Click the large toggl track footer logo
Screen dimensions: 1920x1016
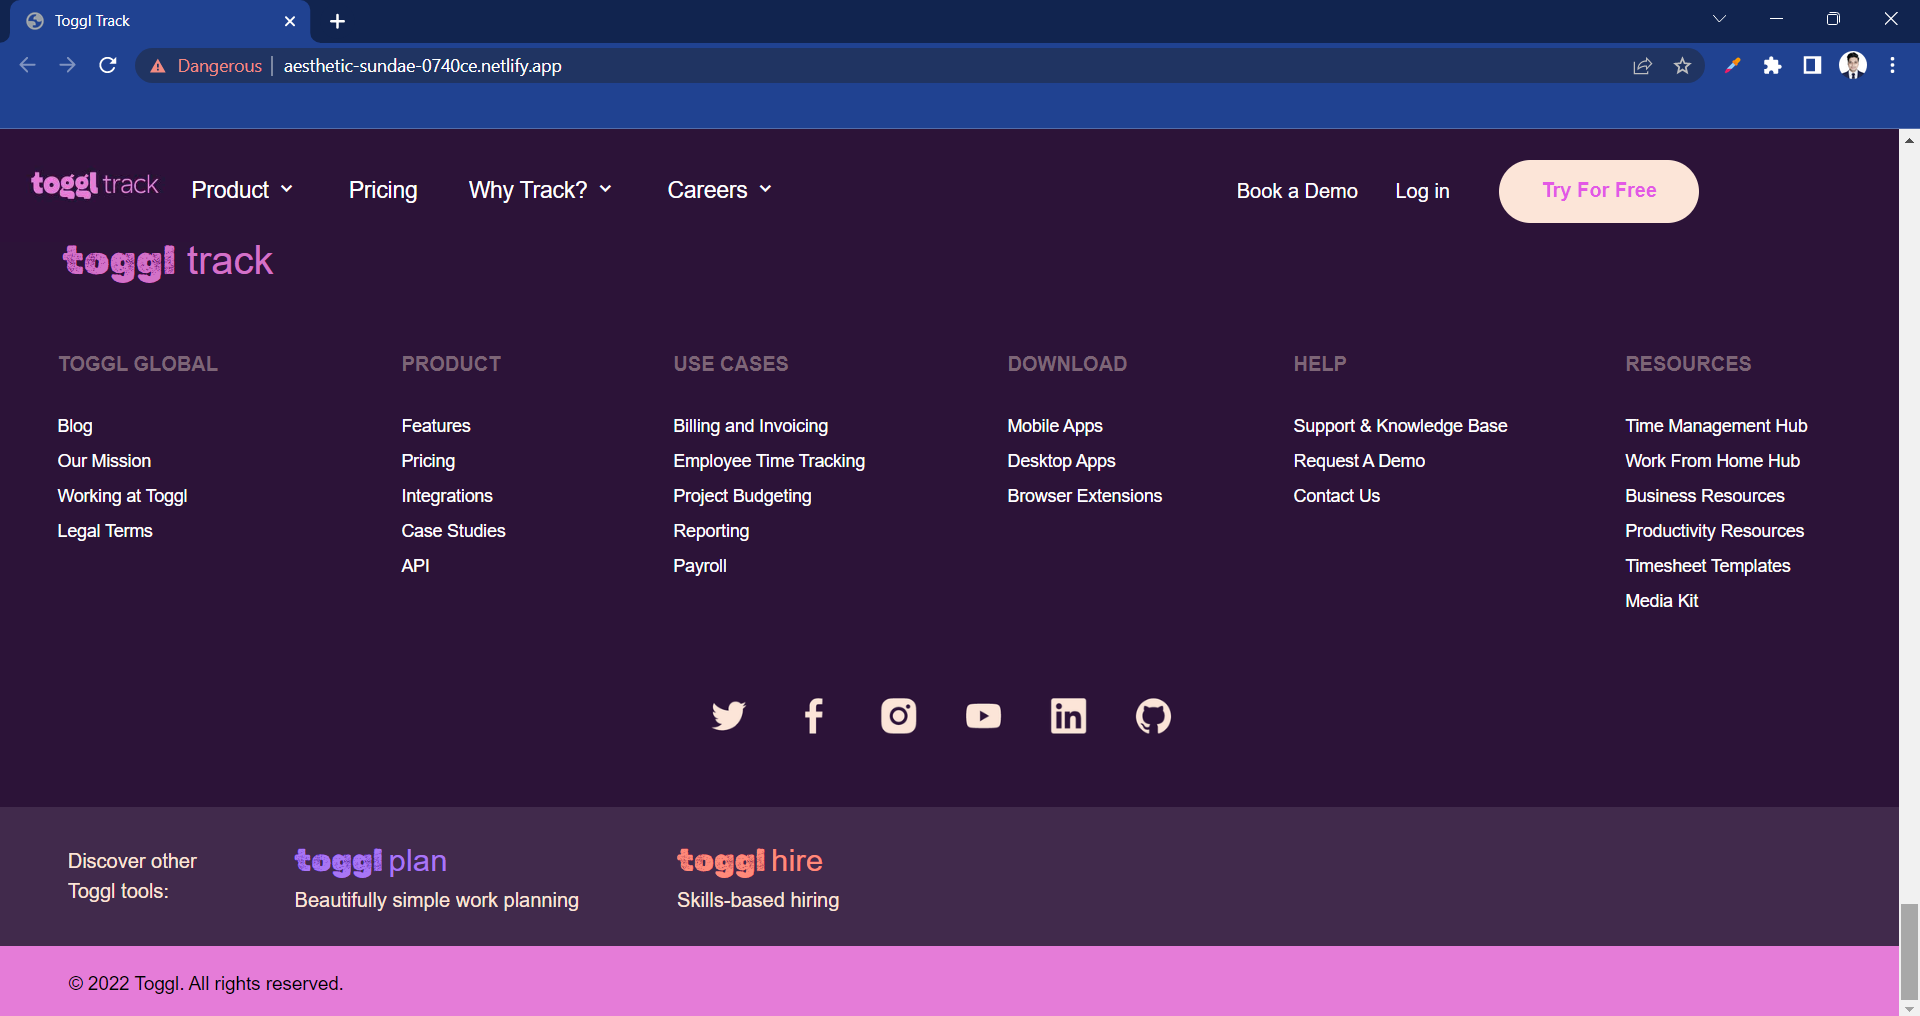coord(168,262)
